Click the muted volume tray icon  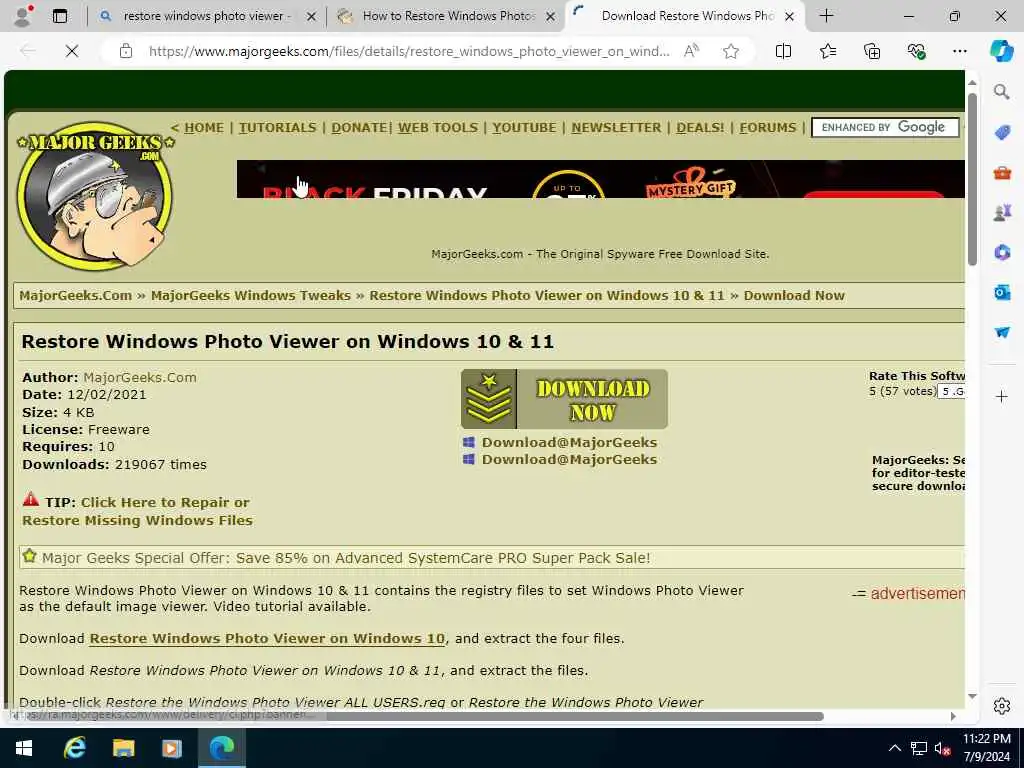(942, 748)
